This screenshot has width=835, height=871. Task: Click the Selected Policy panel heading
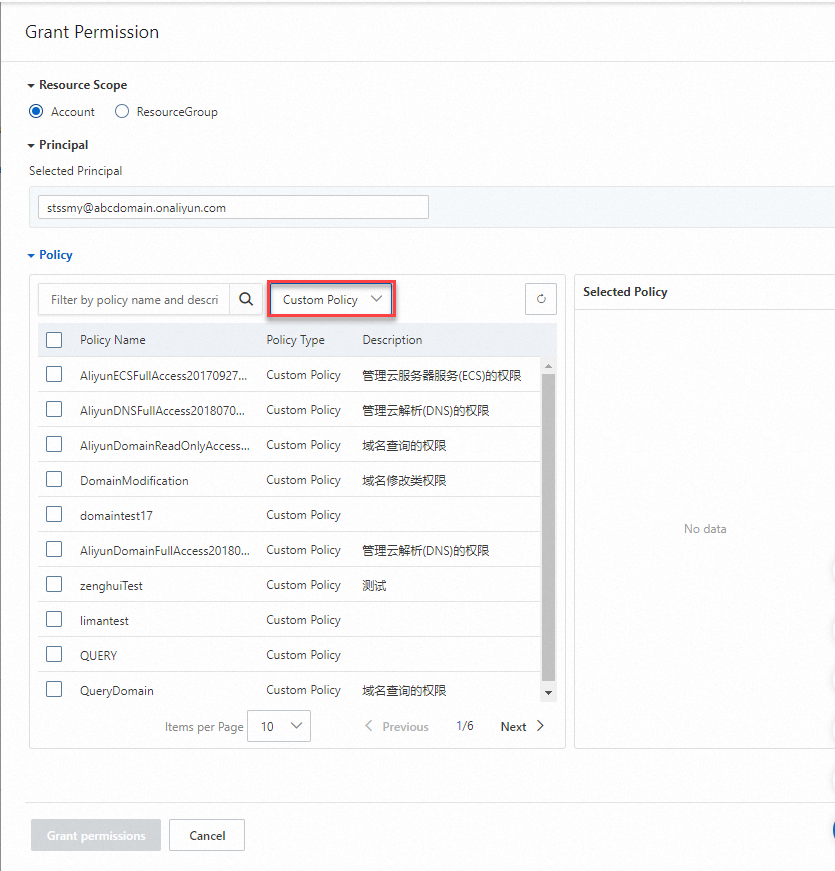click(625, 292)
